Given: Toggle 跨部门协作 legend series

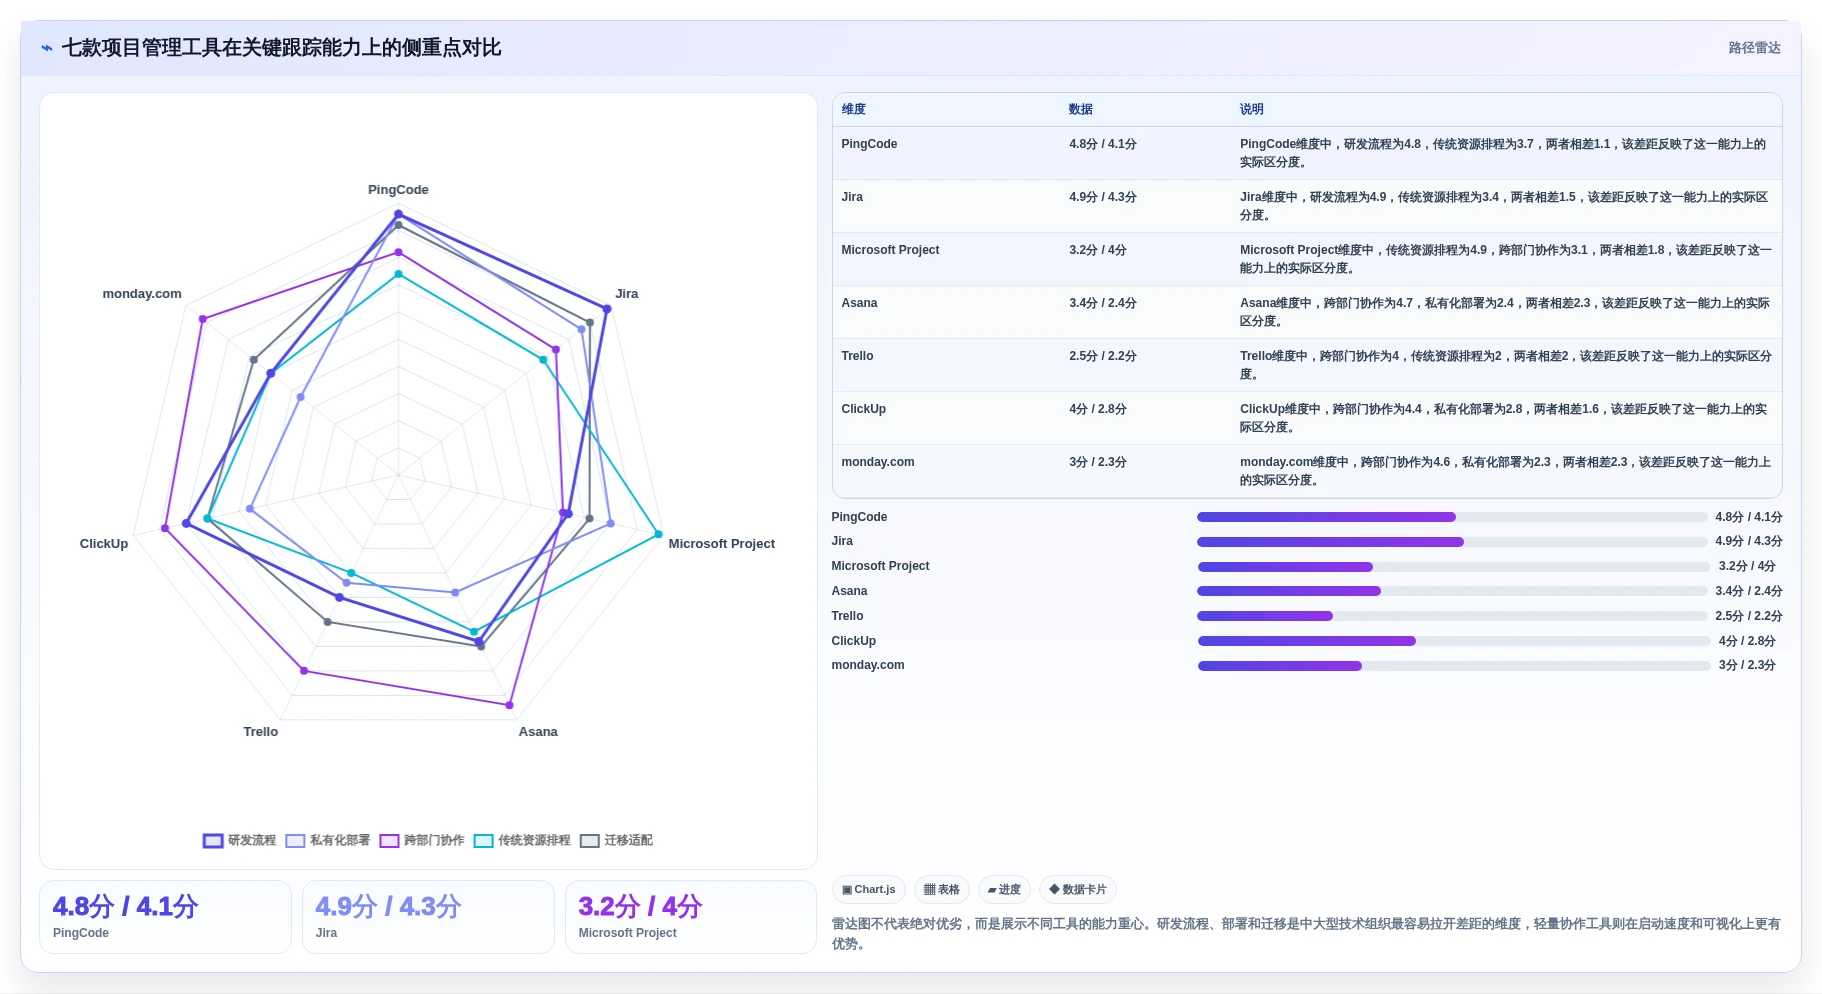Looking at the screenshot, I should [x=422, y=840].
